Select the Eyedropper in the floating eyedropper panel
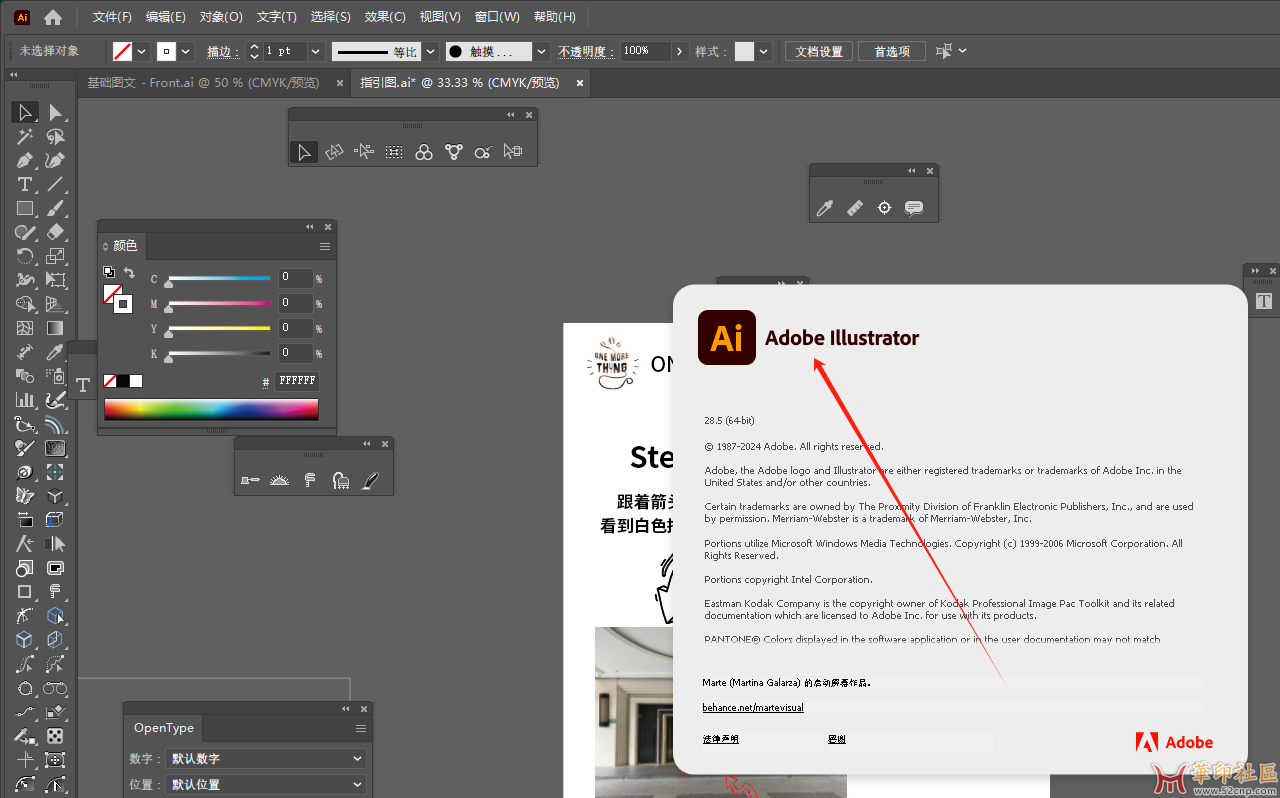1280x798 pixels. point(825,208)
